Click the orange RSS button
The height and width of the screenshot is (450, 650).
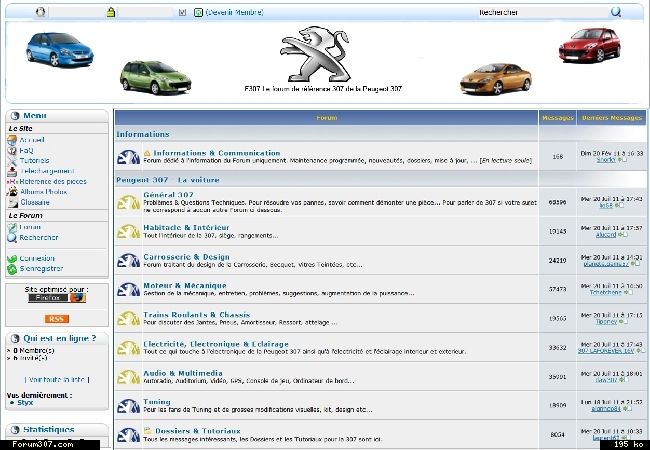57,319
